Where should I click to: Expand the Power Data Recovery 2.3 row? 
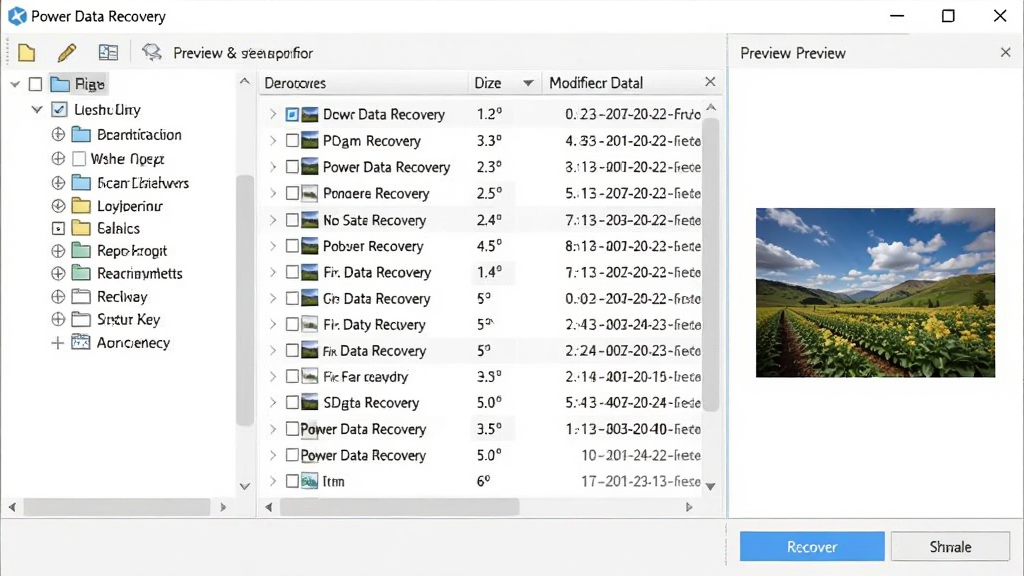pyautogui.click(x=273, y=167)
